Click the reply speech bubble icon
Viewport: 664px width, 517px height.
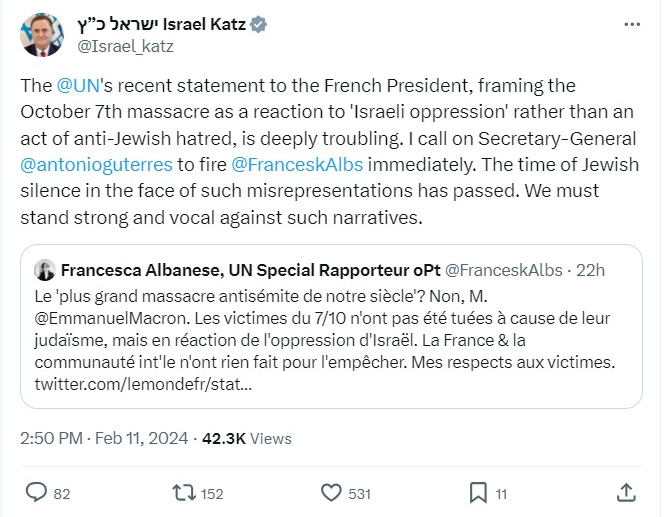(36, 492)
